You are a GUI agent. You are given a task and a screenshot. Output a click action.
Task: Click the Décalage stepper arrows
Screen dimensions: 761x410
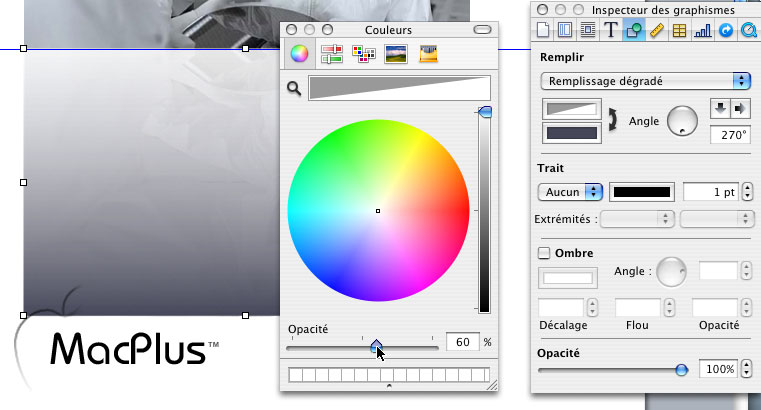tap(592, 308)
